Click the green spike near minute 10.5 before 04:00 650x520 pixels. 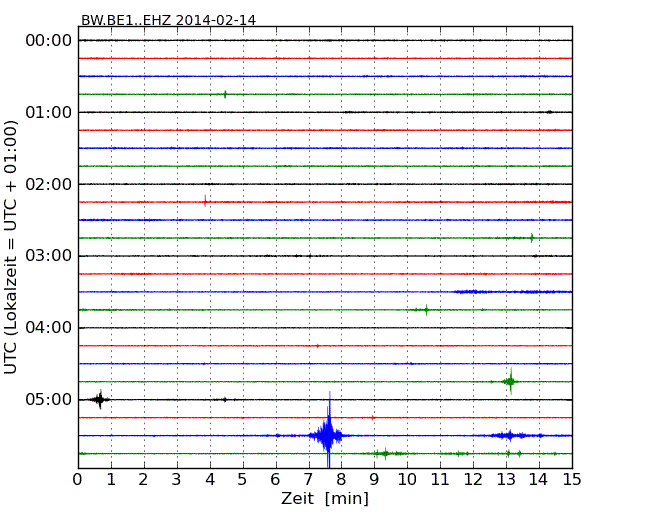point(426,309)
